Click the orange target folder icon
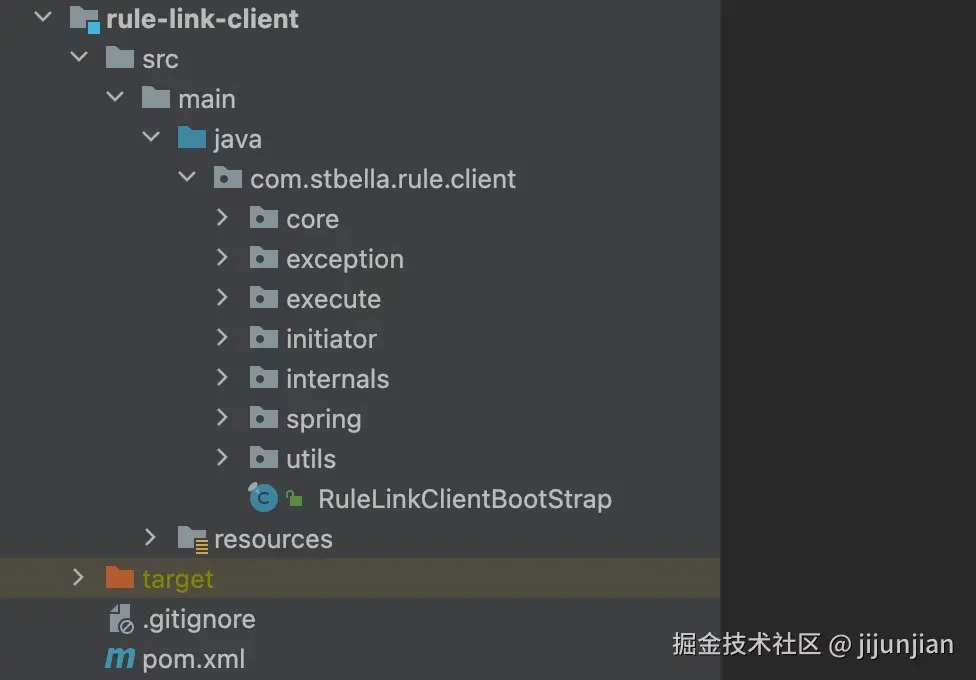 (x=120, y=578)
